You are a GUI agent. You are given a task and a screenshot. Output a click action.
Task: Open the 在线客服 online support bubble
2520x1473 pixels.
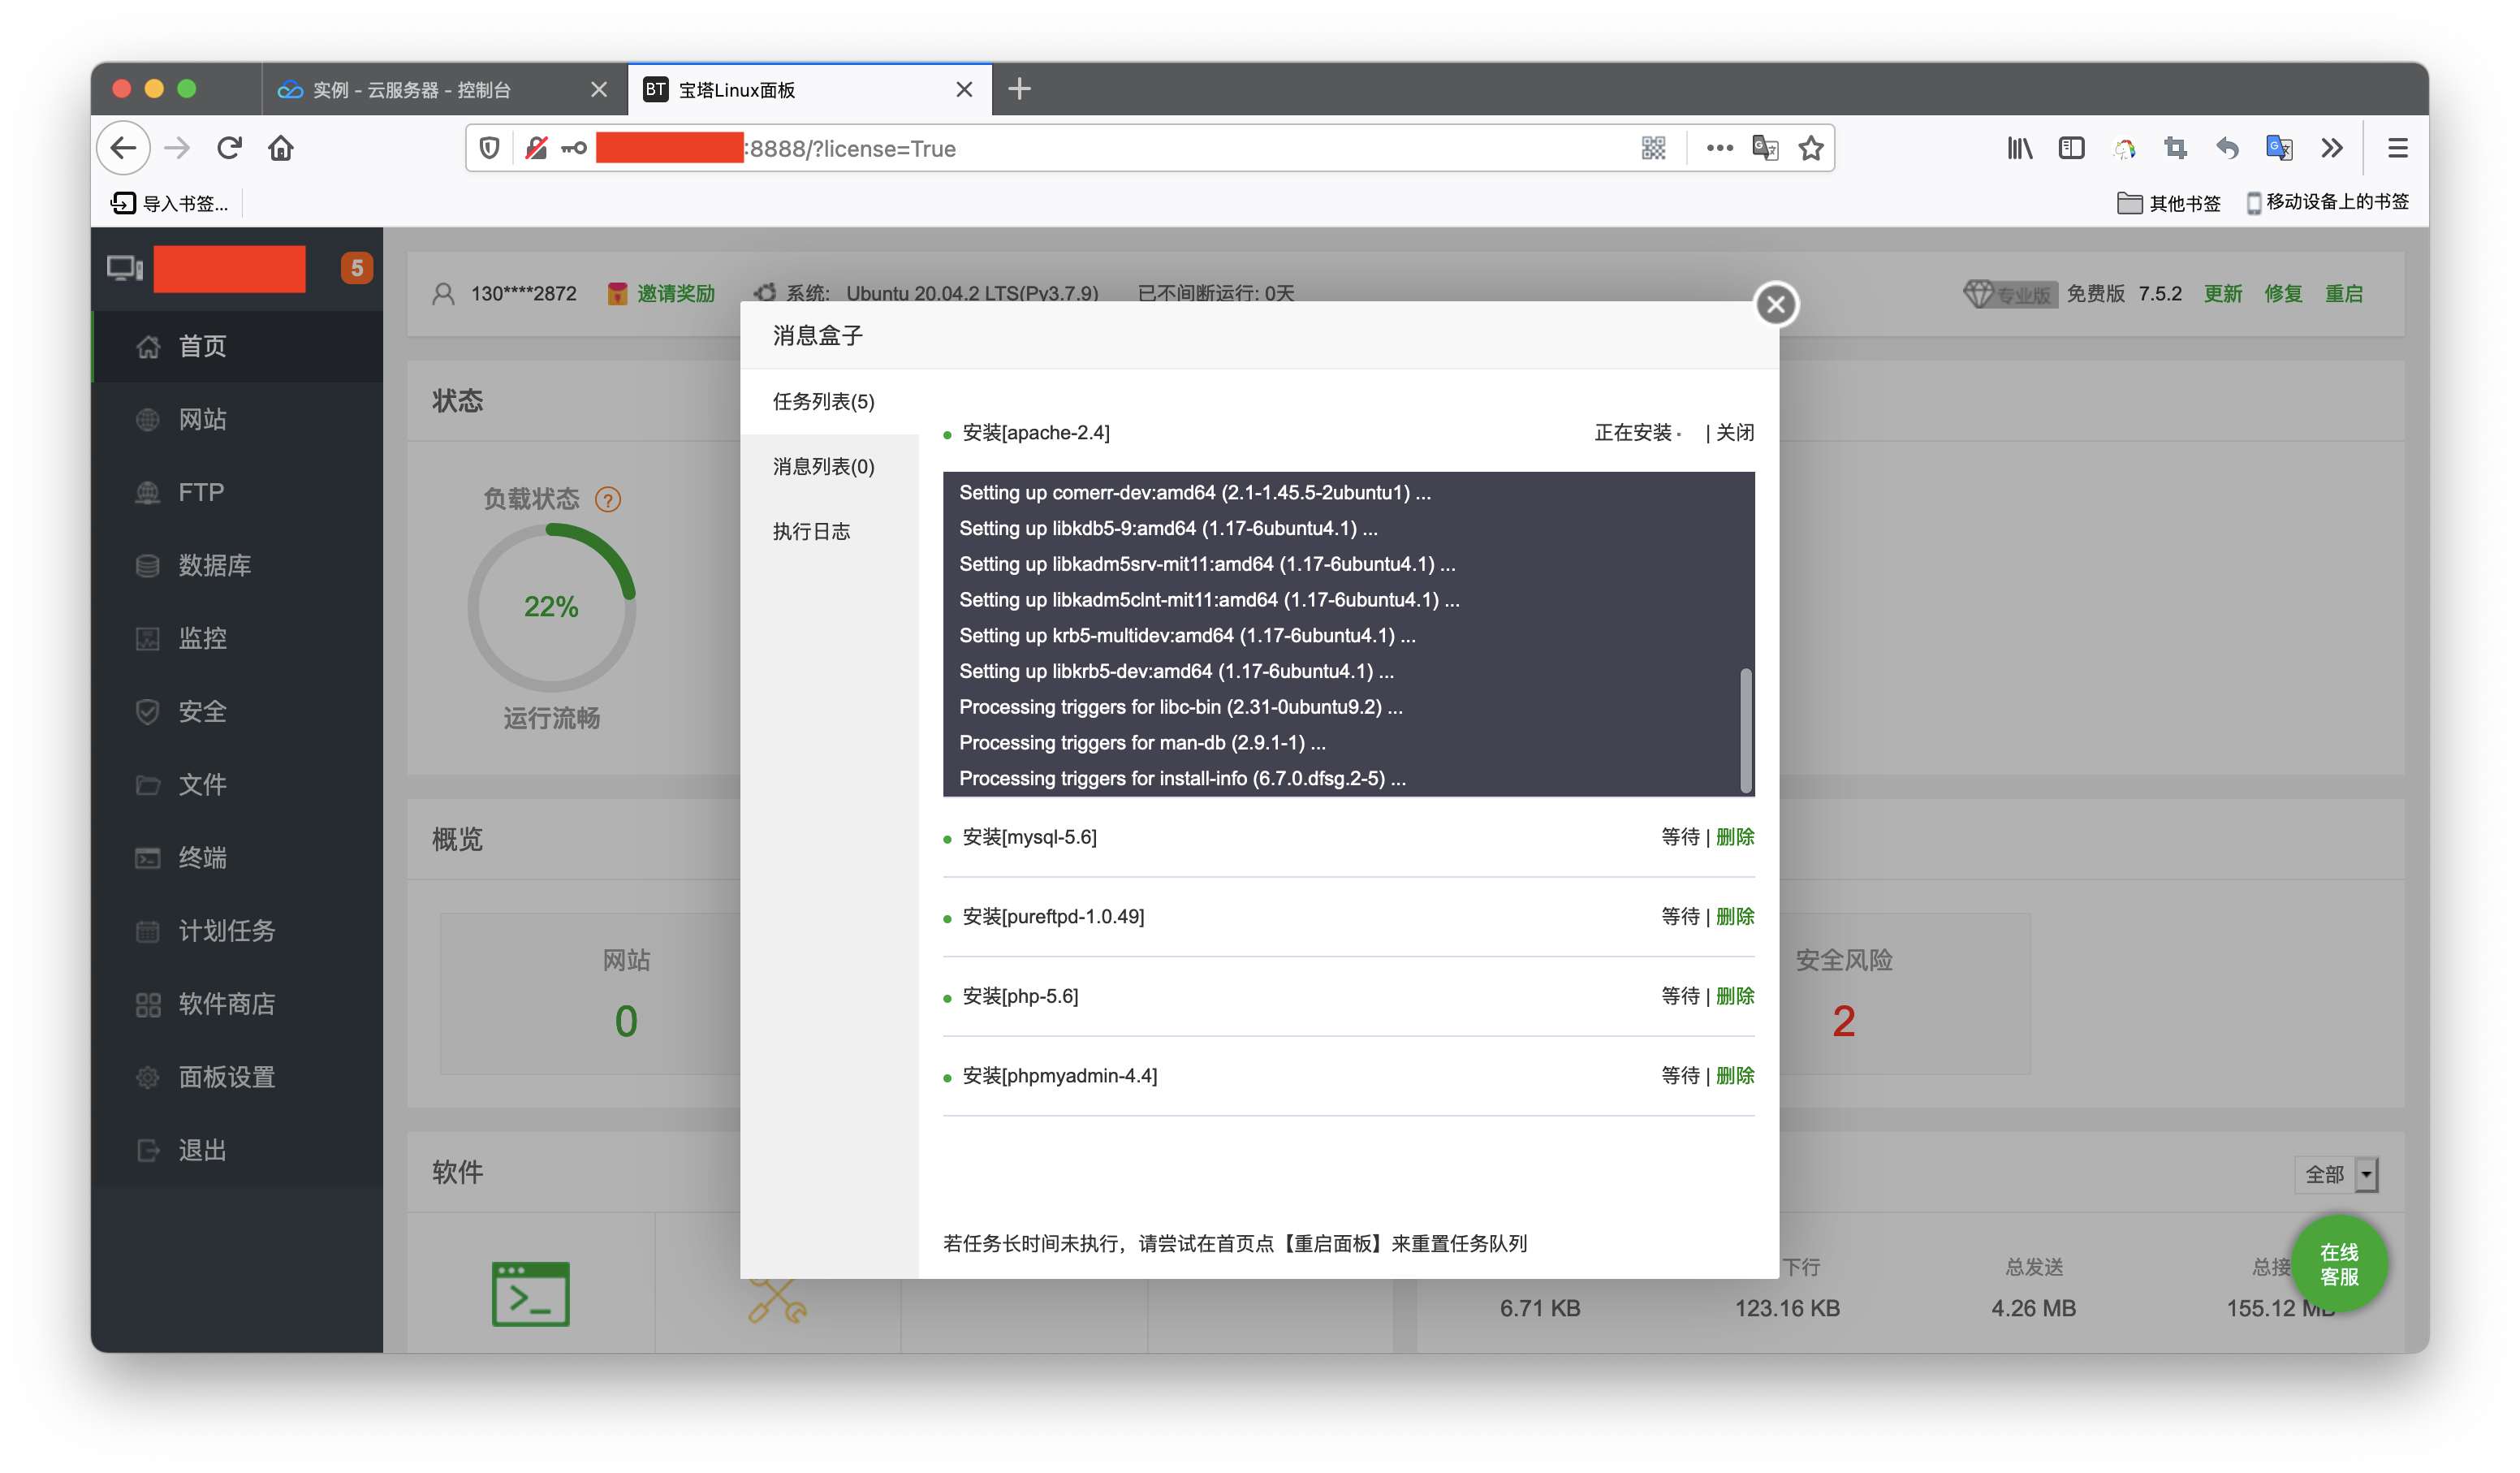pos(2339,1263)
